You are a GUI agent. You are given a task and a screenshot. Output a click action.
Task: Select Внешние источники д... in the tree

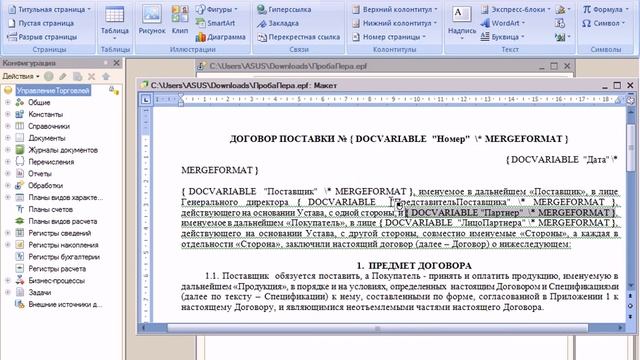[65, 304]
